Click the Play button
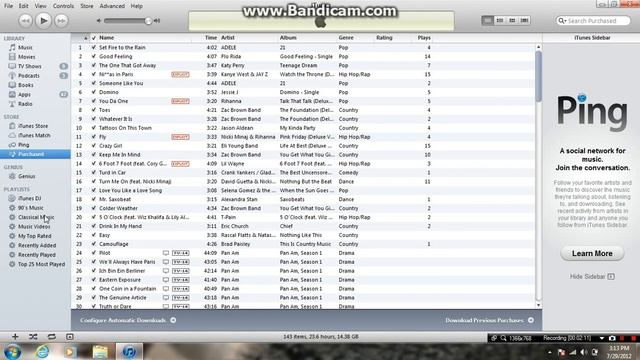 tap(43, 20)
